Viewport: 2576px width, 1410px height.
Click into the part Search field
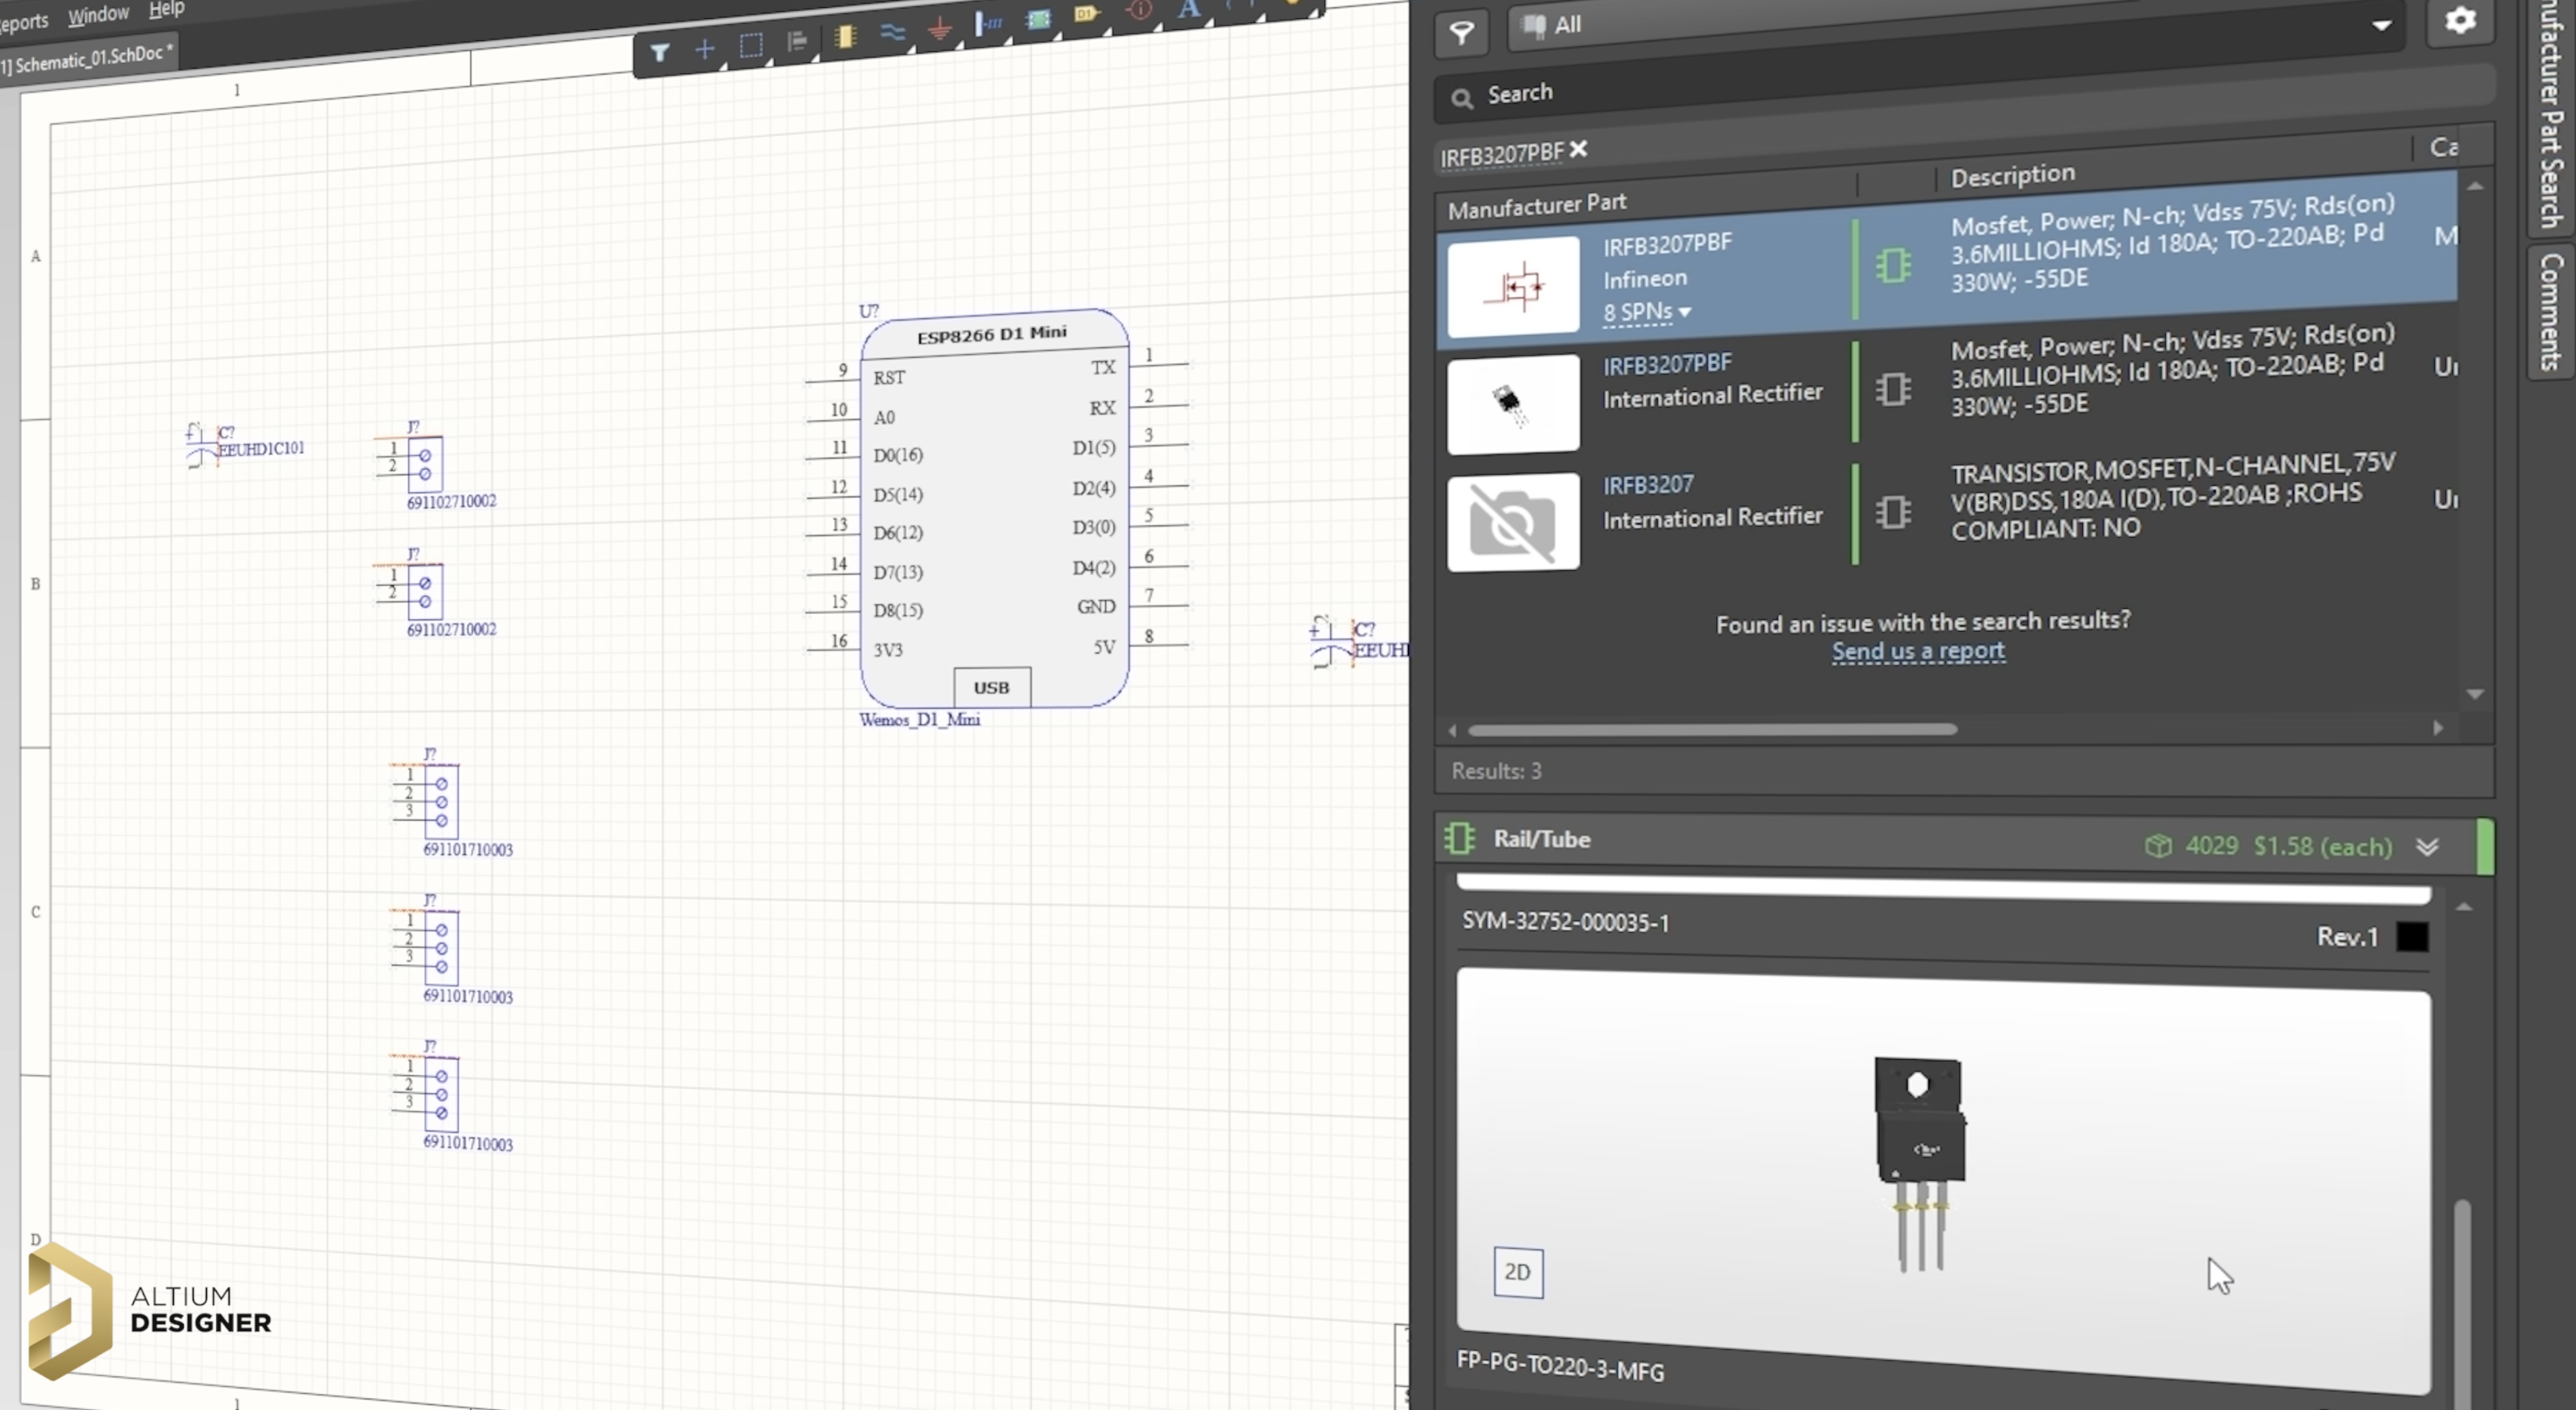click(1900, 94)
